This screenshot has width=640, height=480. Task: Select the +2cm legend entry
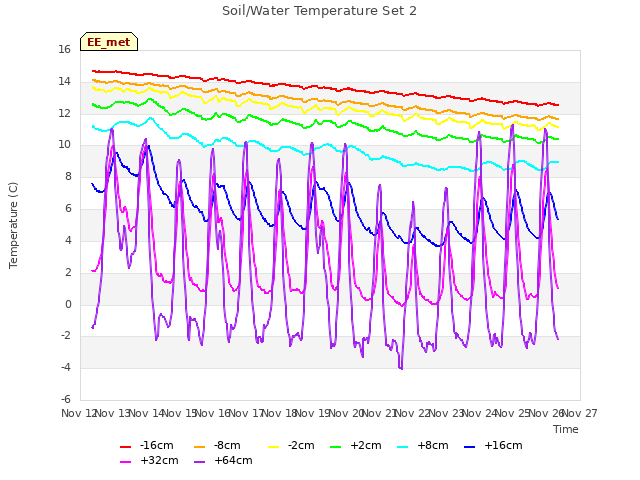click(x=356, y=445)
